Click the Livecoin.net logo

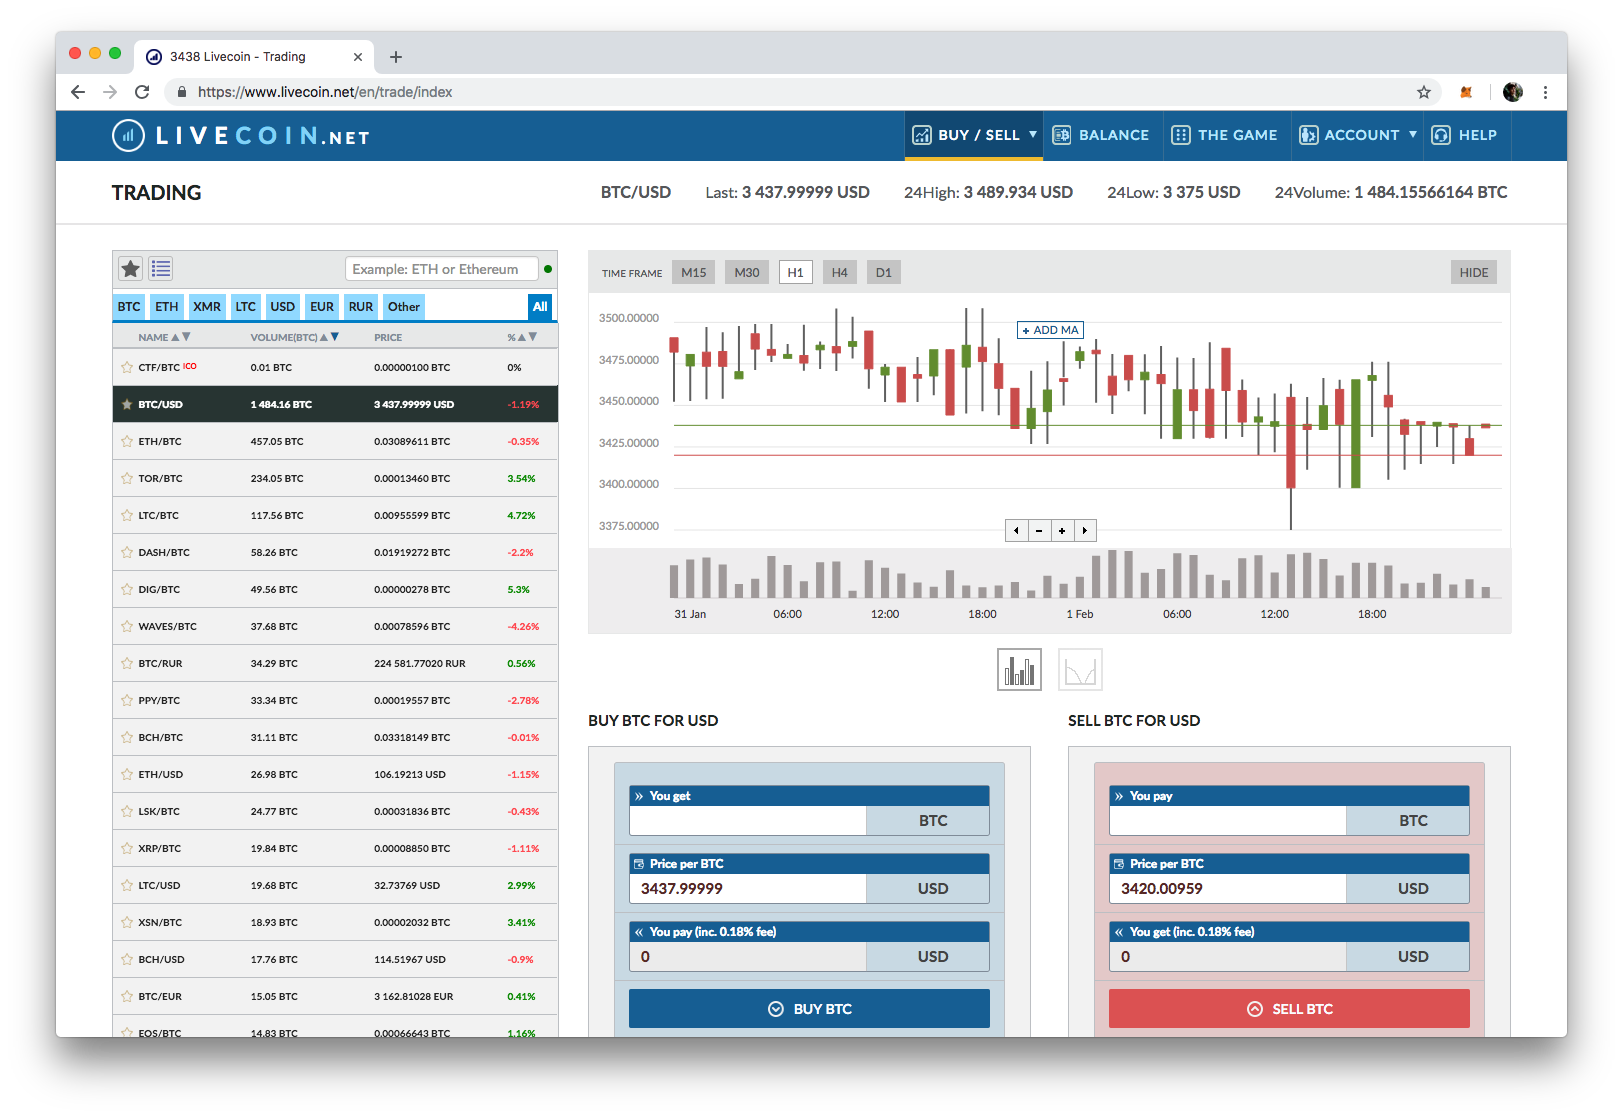pyautogui.click(x=241, y=136)
